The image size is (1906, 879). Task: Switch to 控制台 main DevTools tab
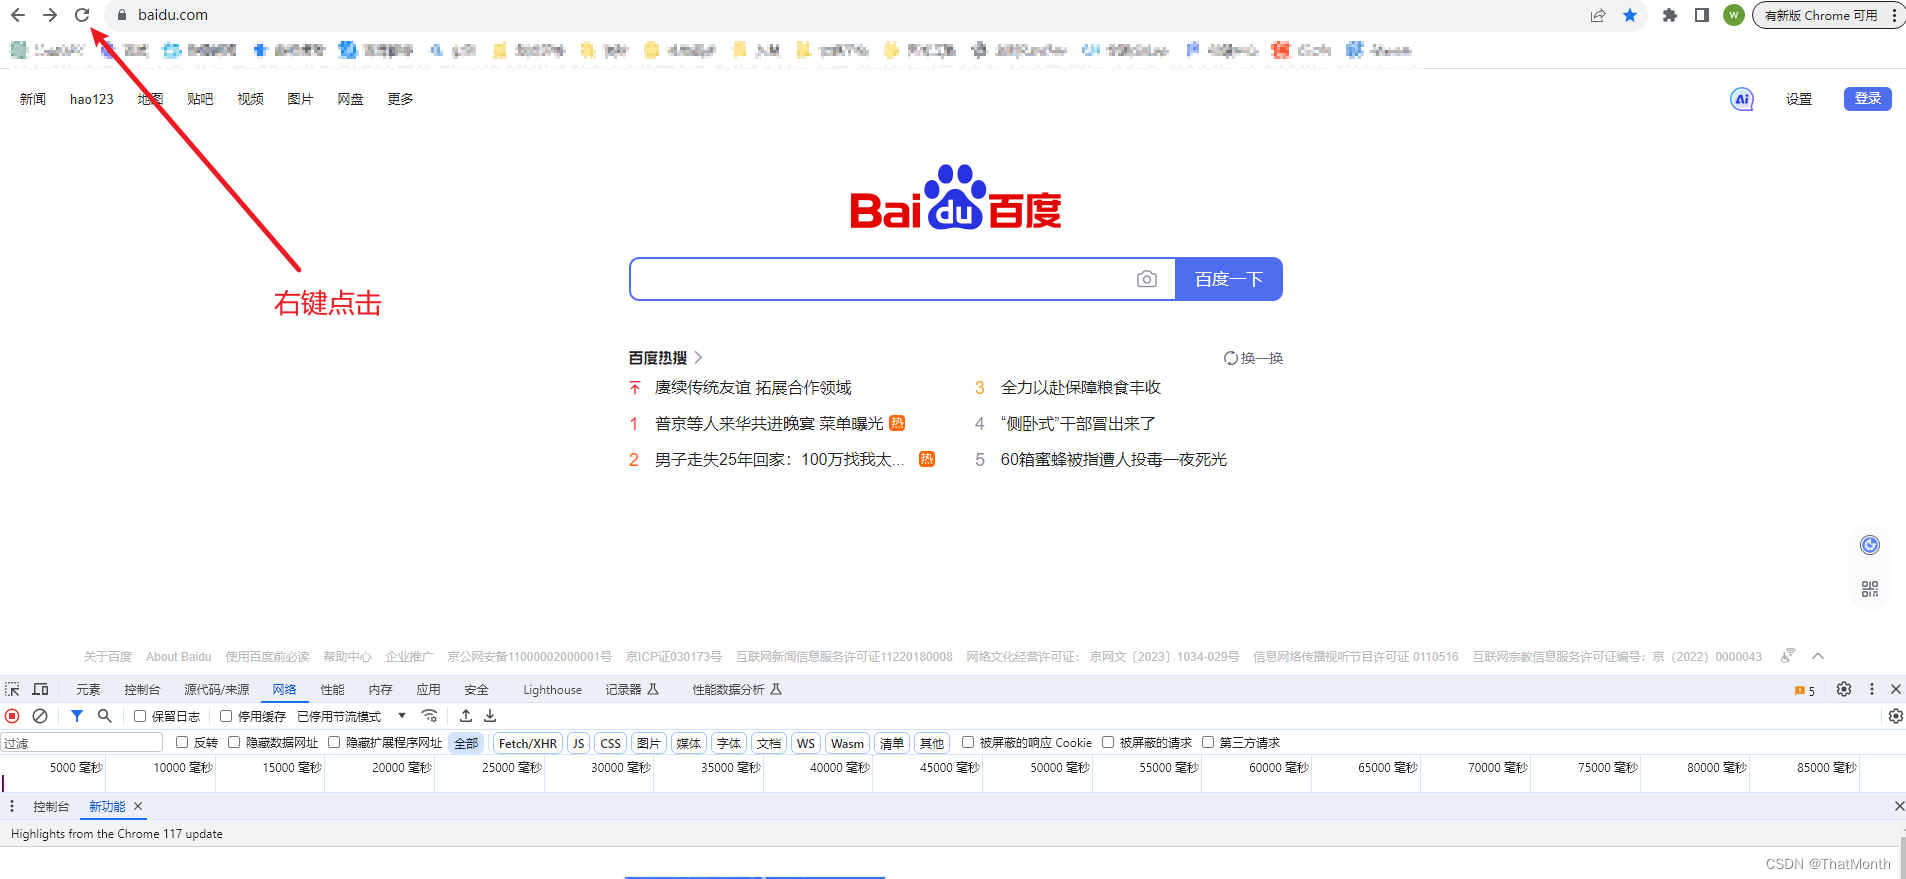tap(142, 689)
